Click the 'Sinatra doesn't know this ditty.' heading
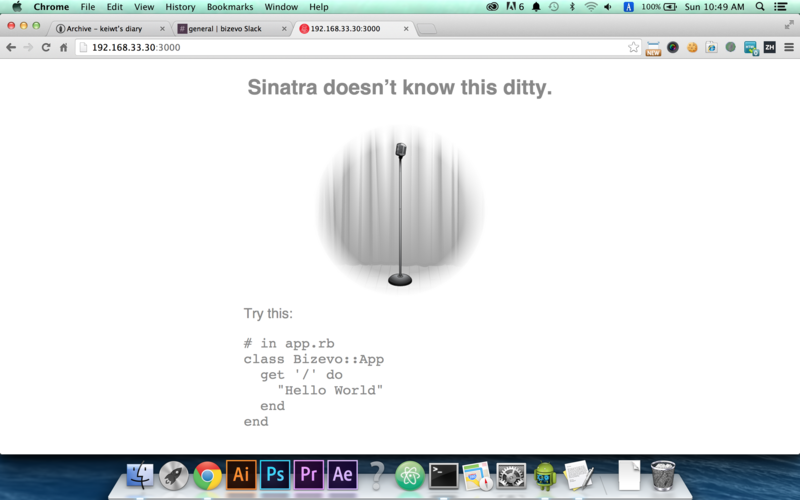The image size is (800, 500). click(x=399, y=87)
